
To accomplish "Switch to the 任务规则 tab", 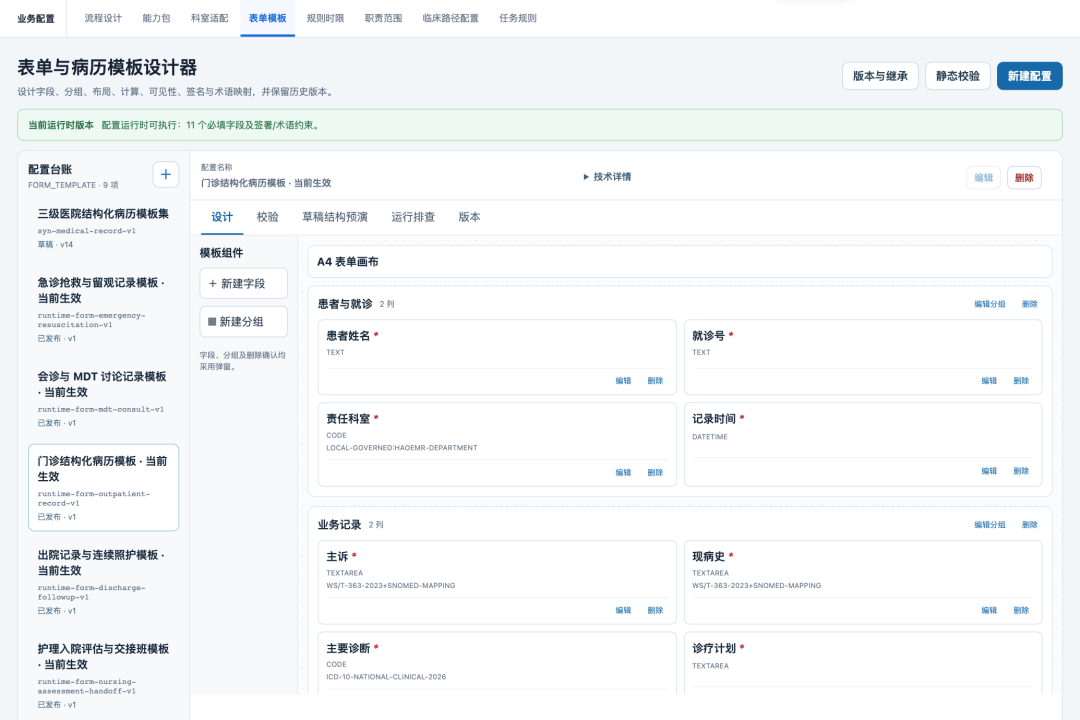I will pyautogui.click(x=518, y=18).
